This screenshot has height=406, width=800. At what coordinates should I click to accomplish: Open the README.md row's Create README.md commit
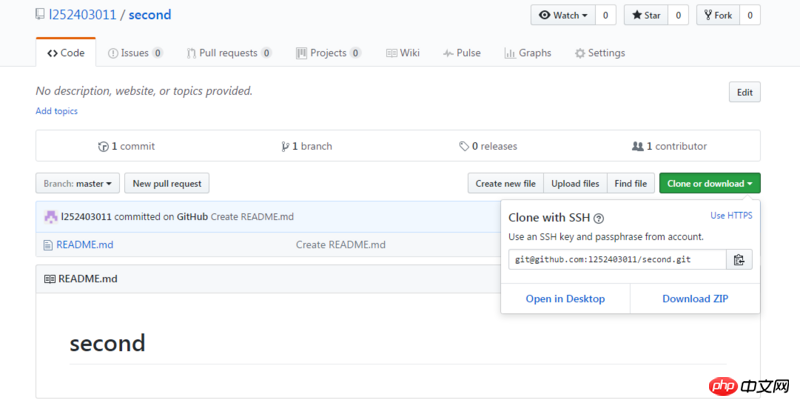pyautogui.click(x=341, y=245)
